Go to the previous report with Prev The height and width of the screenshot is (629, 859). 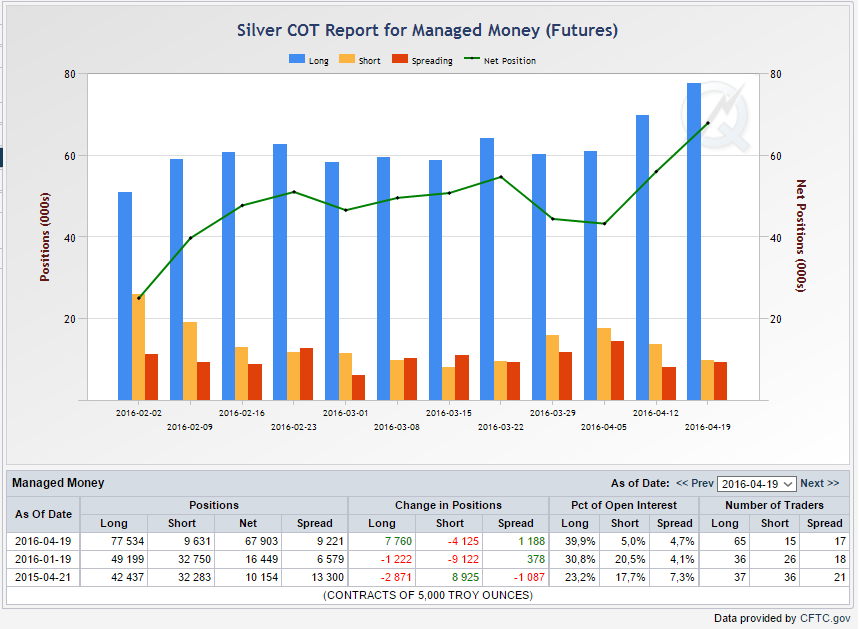[695, 484]
